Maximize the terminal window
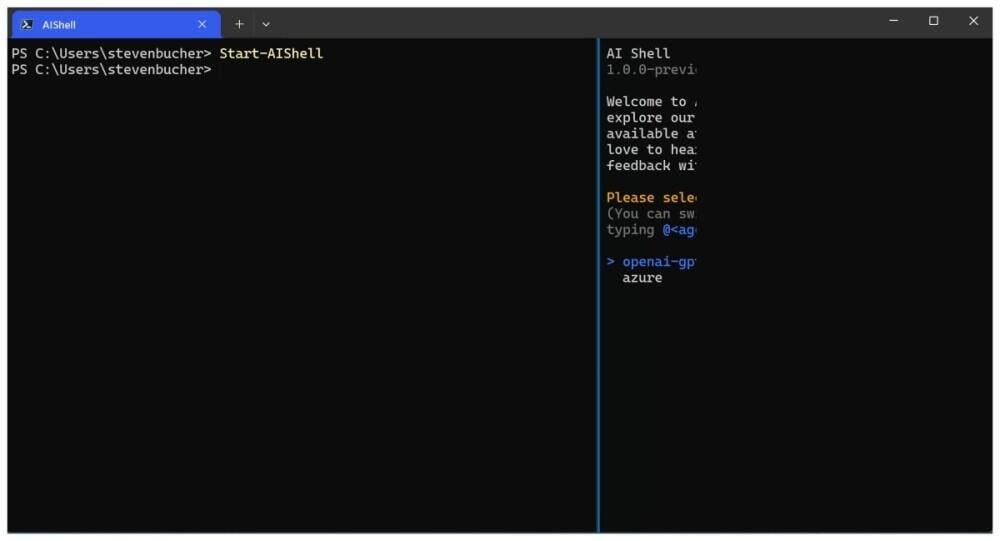The width and height of the screenshot is (1000, 541). [x=933, y=21]
